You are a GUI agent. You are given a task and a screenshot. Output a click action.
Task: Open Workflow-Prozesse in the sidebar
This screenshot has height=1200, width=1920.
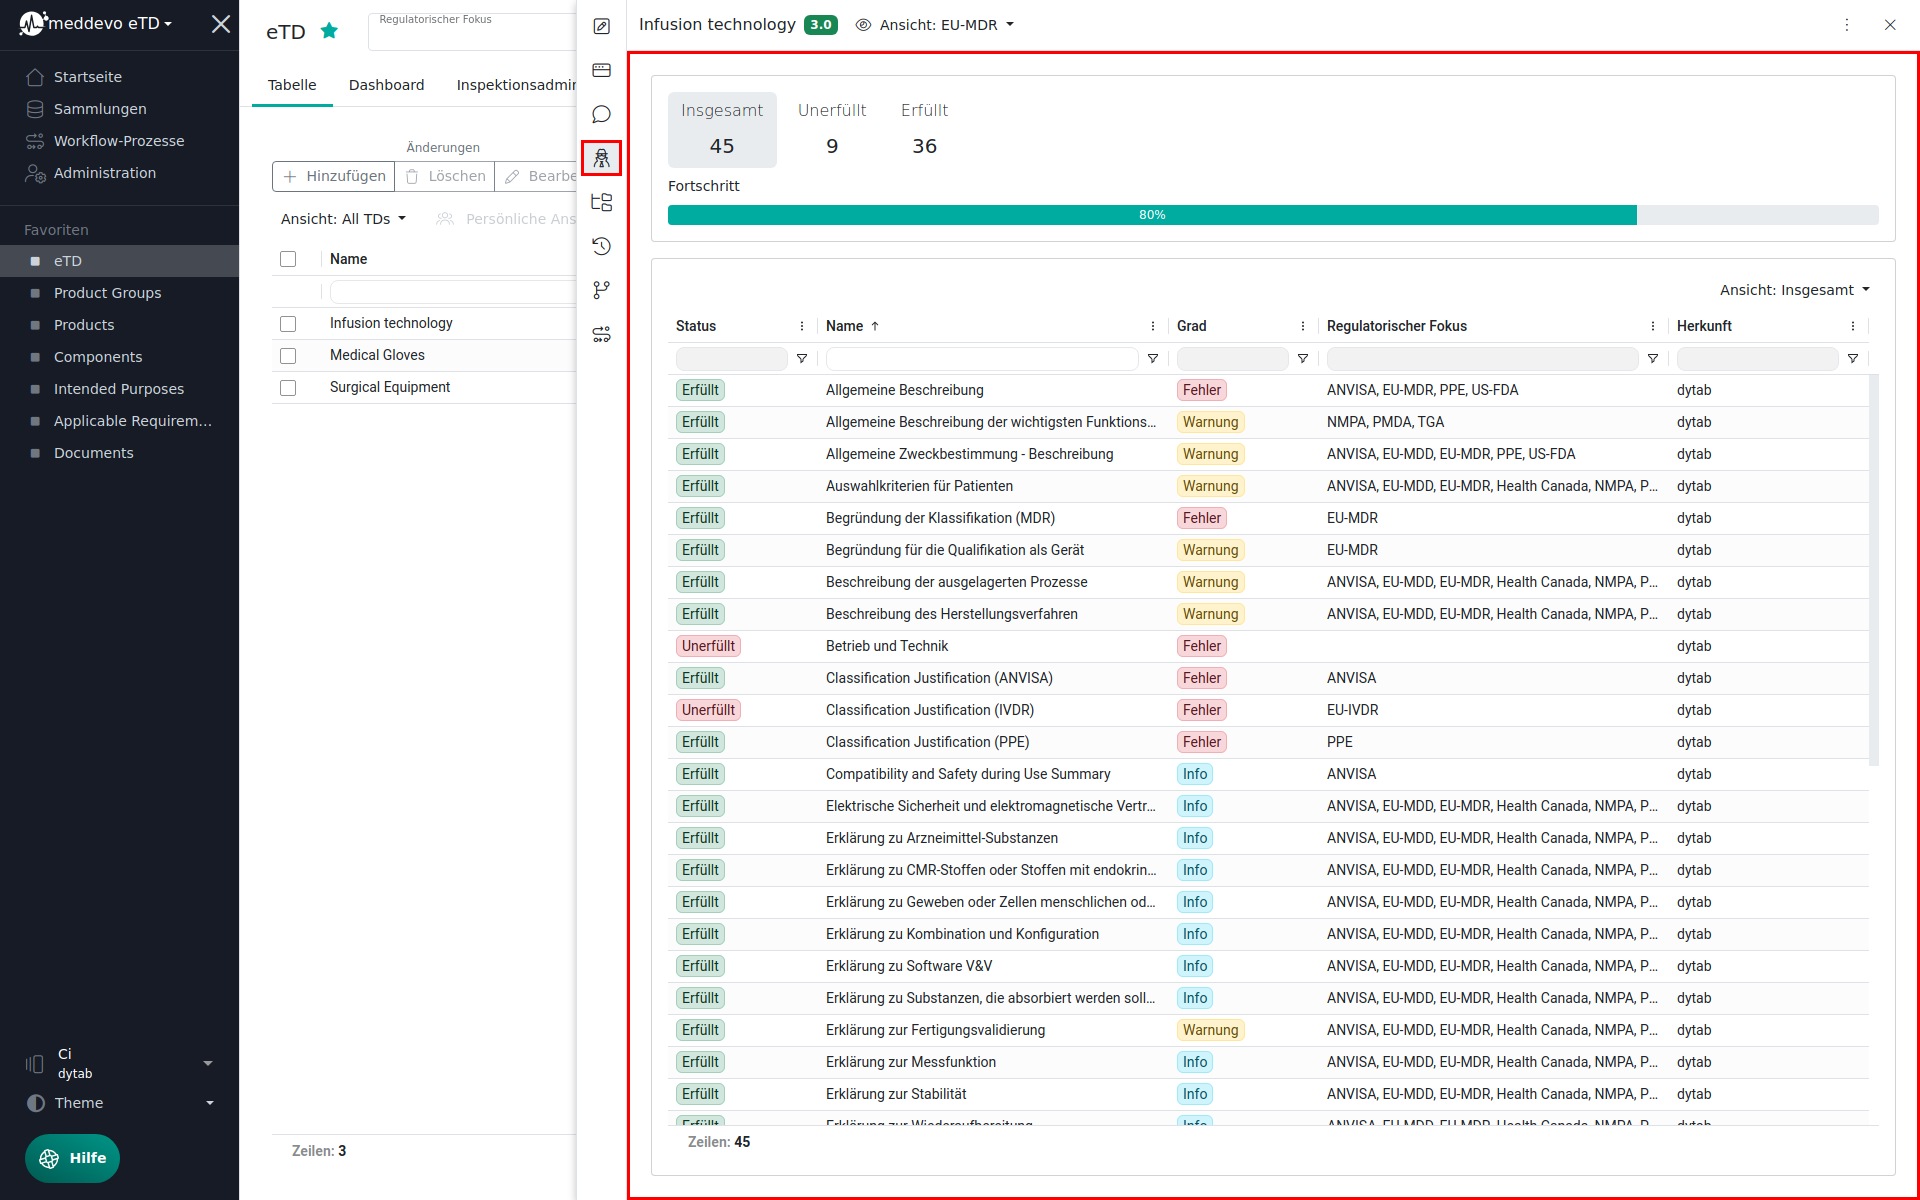click(x=120, y=141)
